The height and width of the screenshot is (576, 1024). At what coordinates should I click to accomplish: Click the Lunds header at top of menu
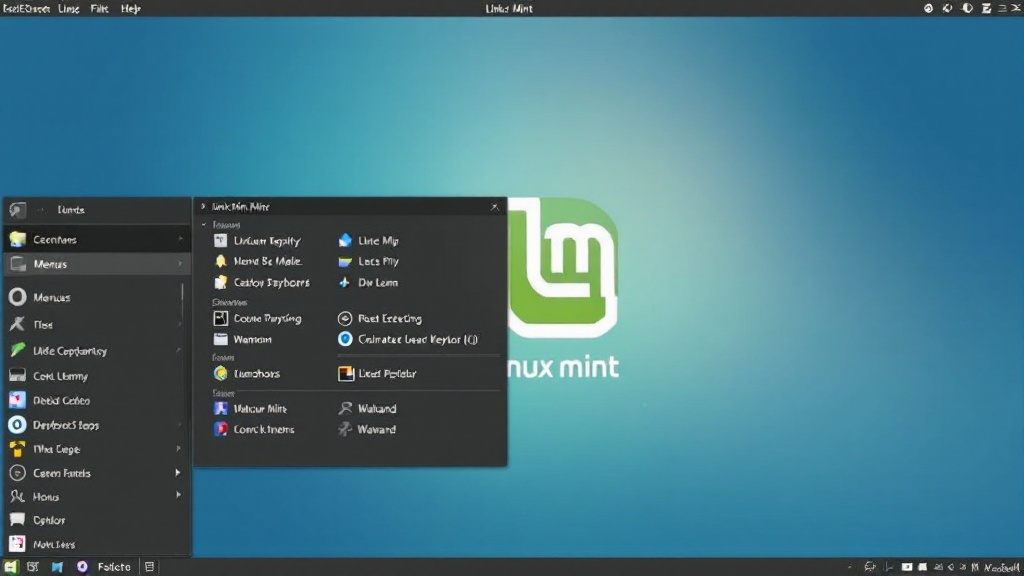point(71,210)
